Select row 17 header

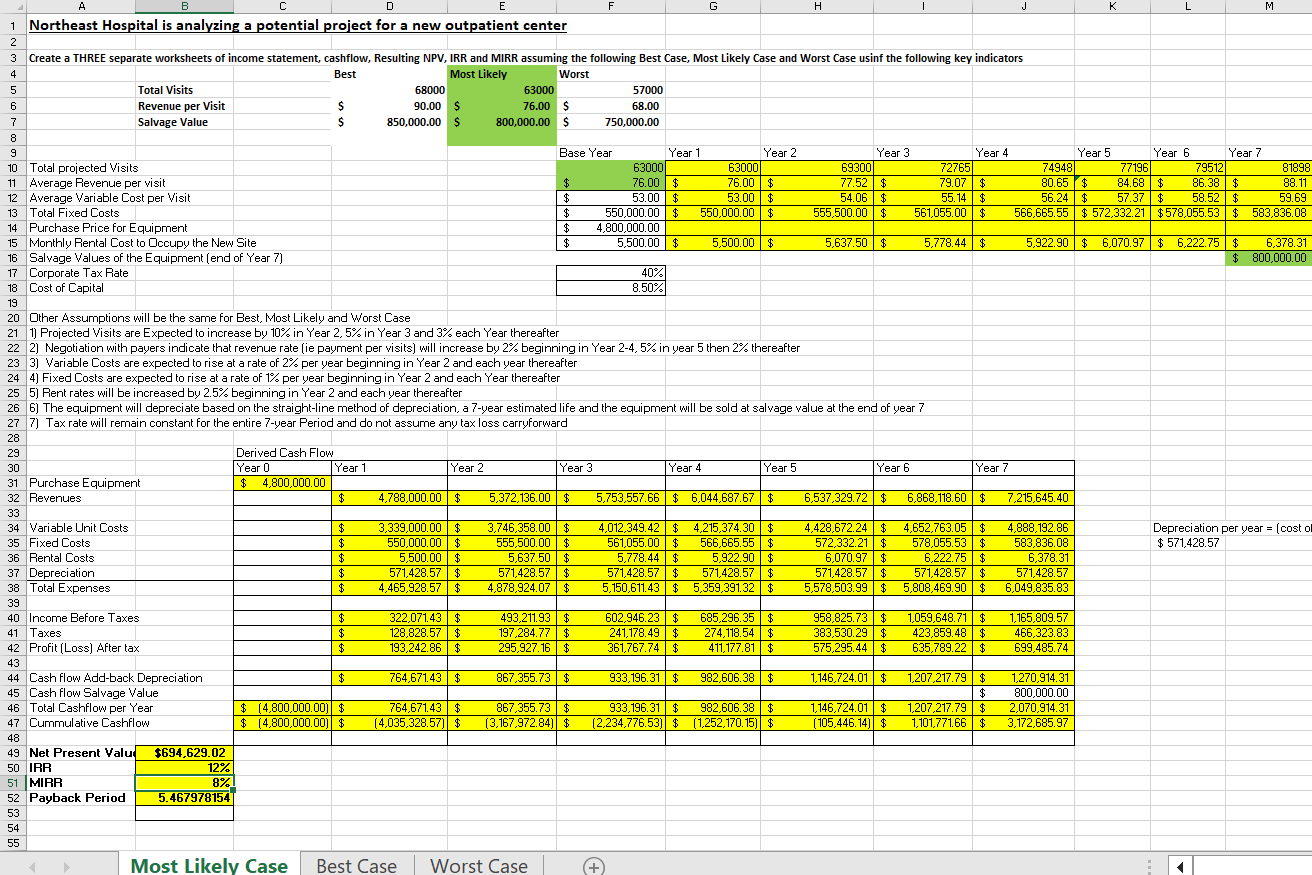click(10, 272)
